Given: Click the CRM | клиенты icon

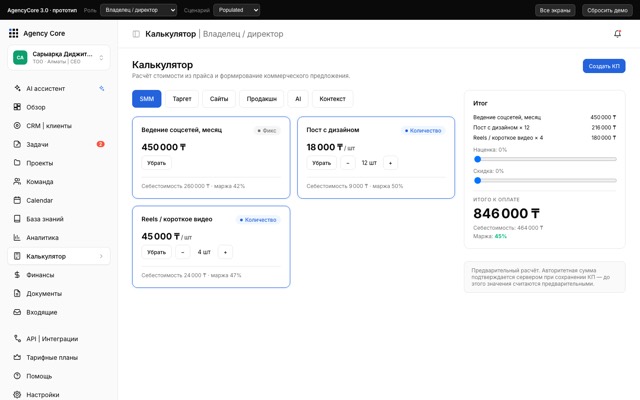Looking at the screenshot, I should tap(17, 126).
